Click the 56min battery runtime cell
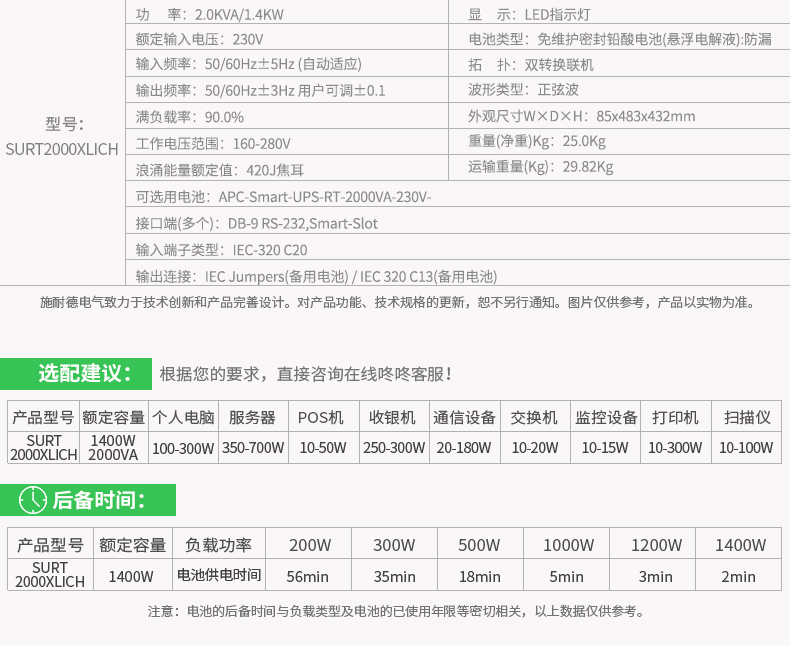Viewport: 790px width, 646px height. [x=308, y=576]
